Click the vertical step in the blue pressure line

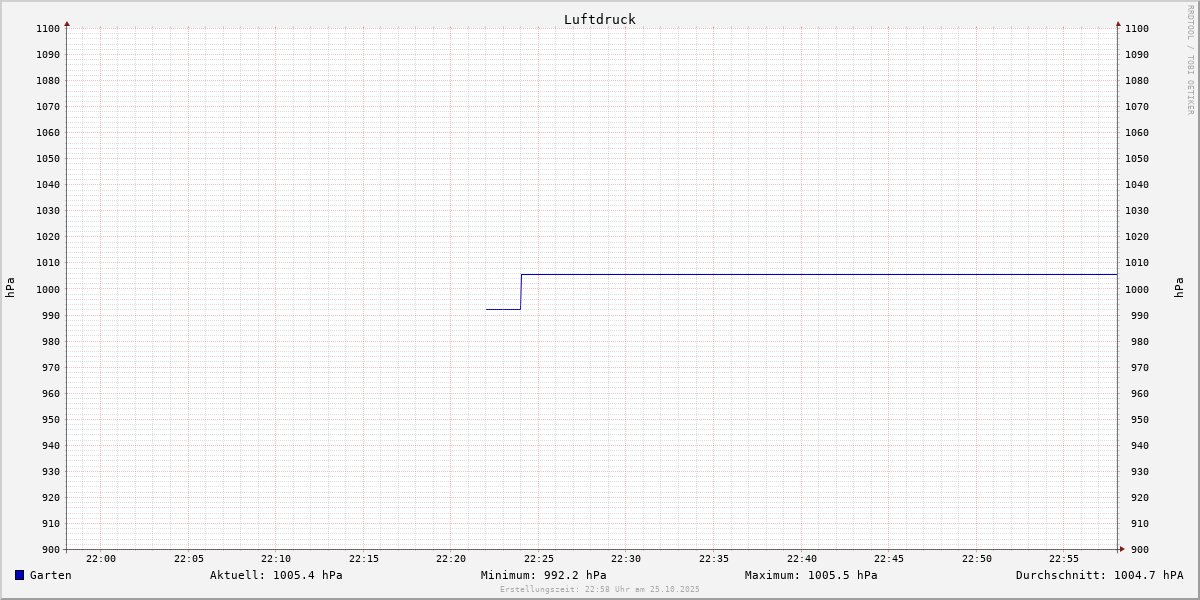click(521, 292)
